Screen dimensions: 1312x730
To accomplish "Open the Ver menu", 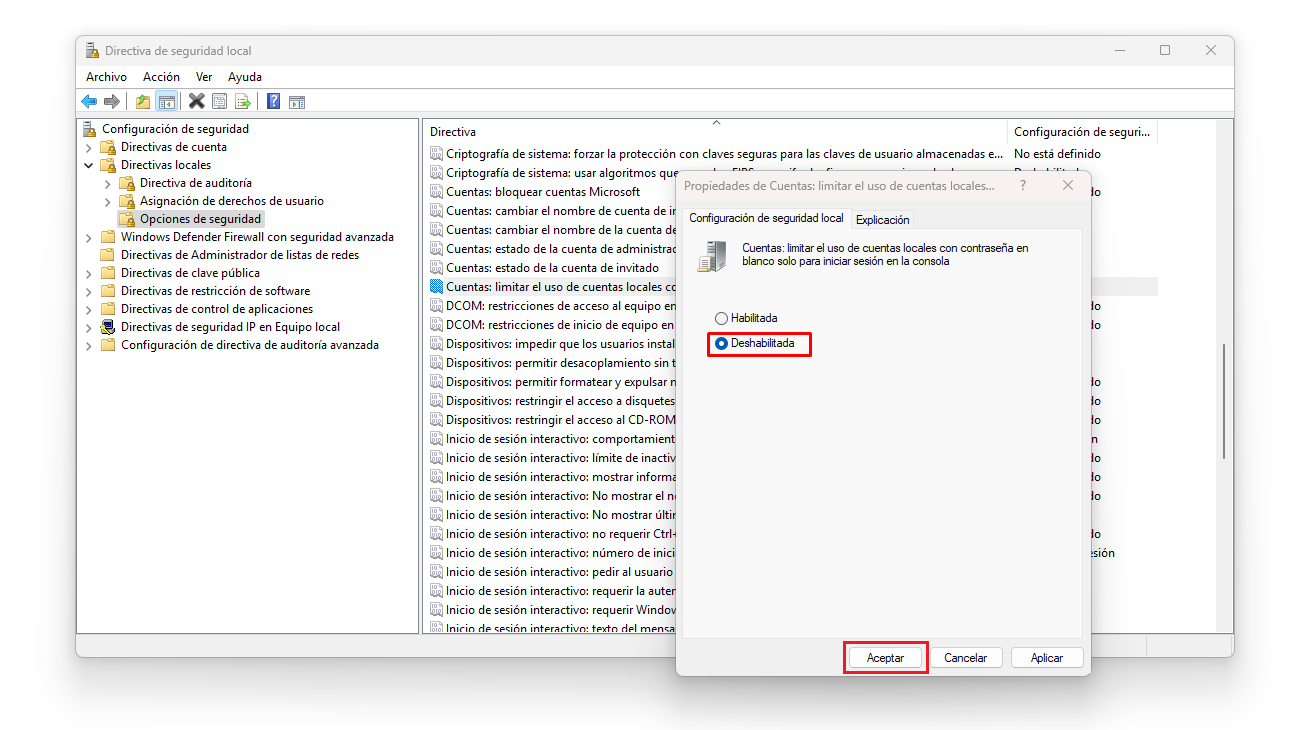I will click(x=204, y=77).
